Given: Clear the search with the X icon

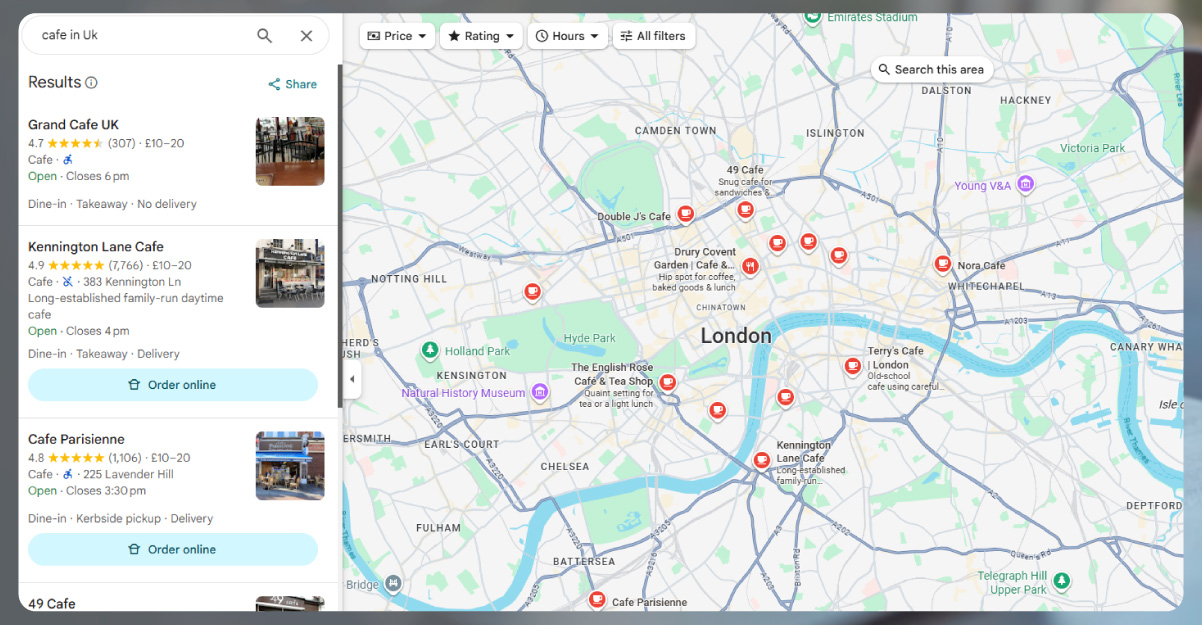Looking at the screenshot, I should pyautogui.click(x=307, y=36).
